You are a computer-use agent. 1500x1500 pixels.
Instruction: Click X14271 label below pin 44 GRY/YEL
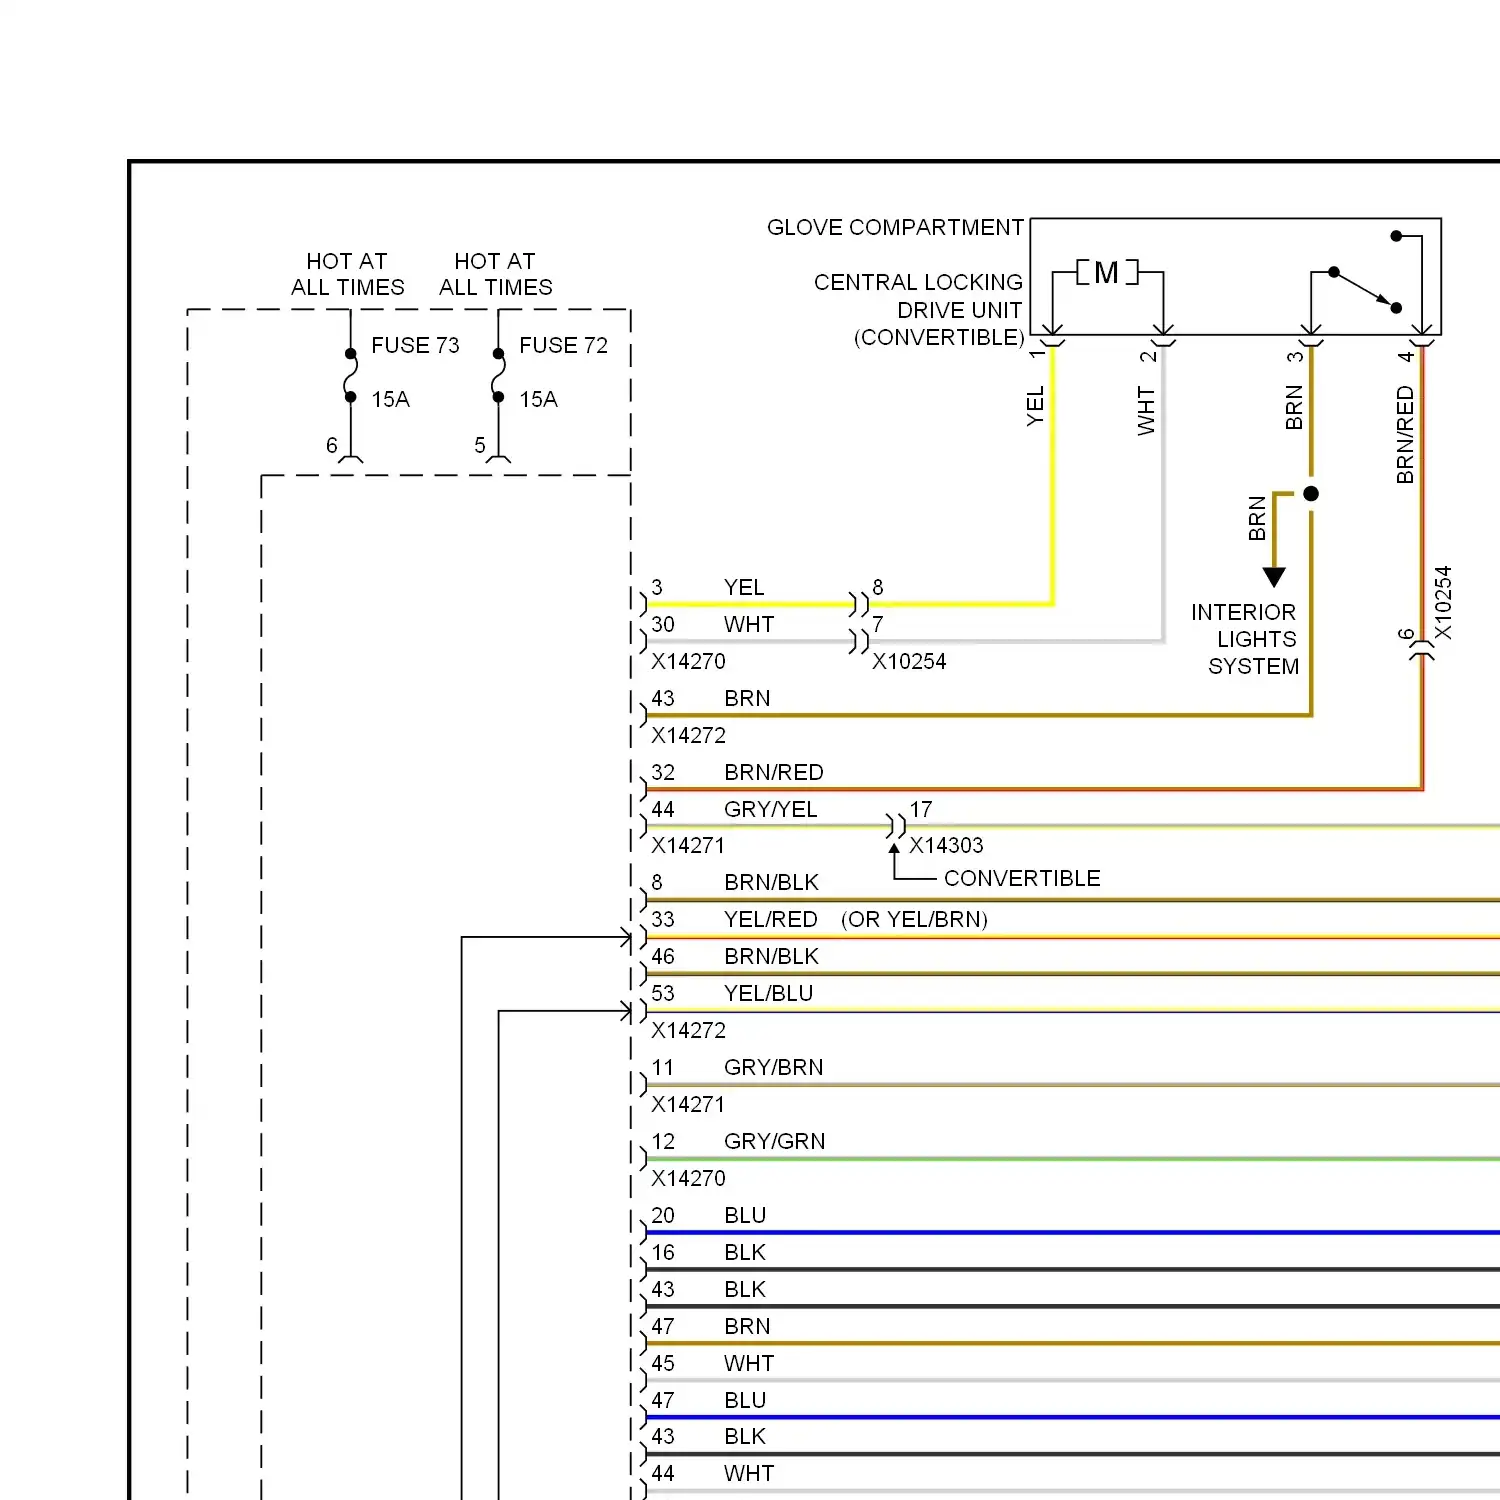pyautogui.click(x=688, y=845)
